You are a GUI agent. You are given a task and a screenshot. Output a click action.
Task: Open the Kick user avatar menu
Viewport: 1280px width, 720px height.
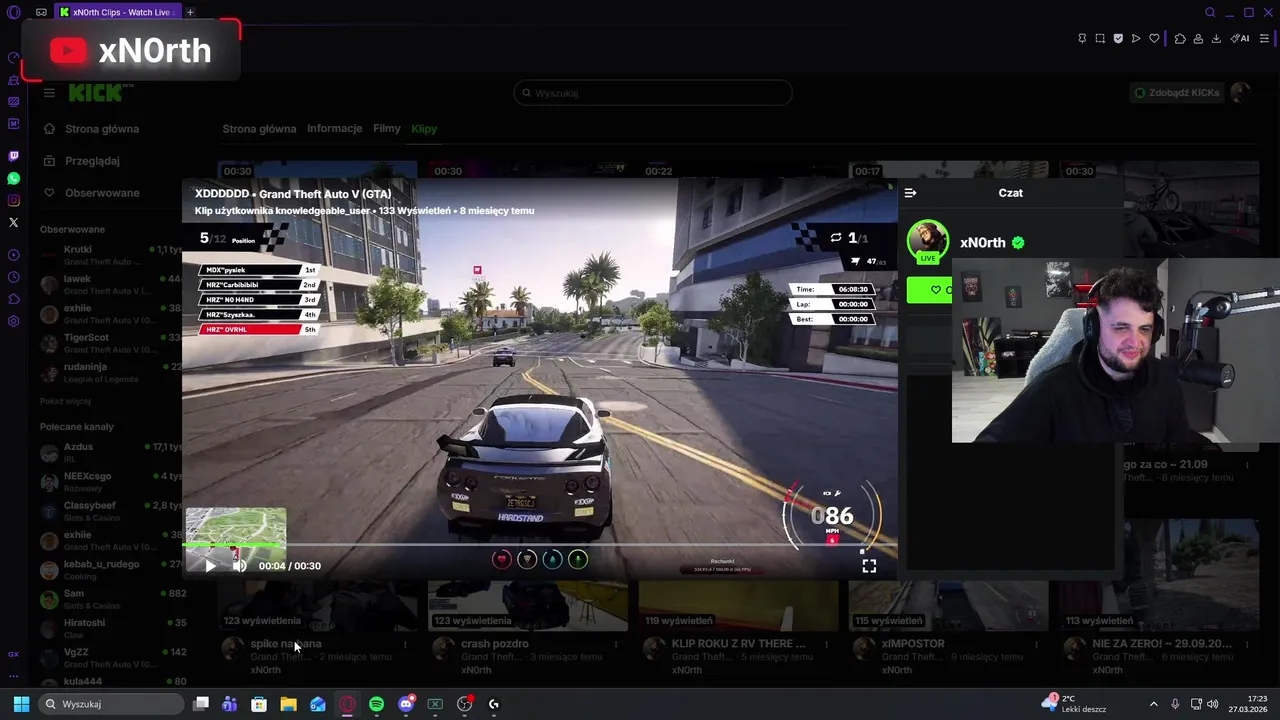pyautogui.click(x=1240, y=92)
